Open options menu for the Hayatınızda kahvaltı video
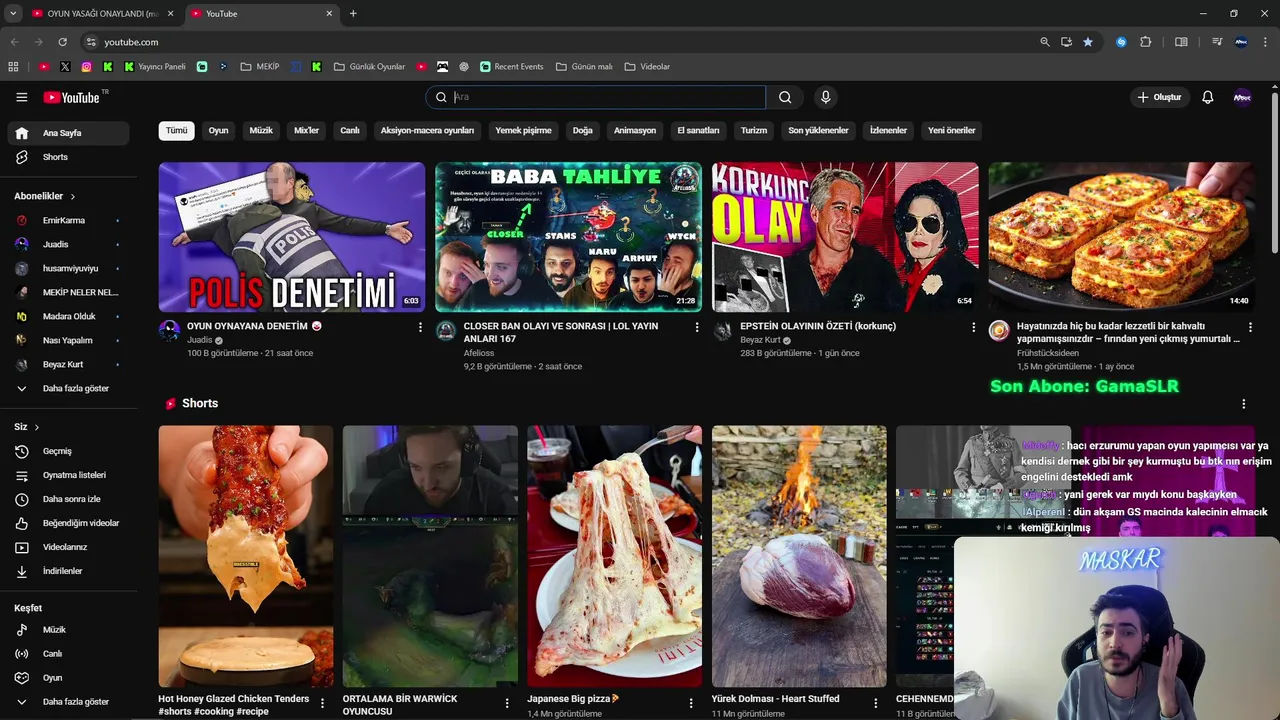Image resolution: width=1280 pixels, height=720 pixels. point(1250,327)
